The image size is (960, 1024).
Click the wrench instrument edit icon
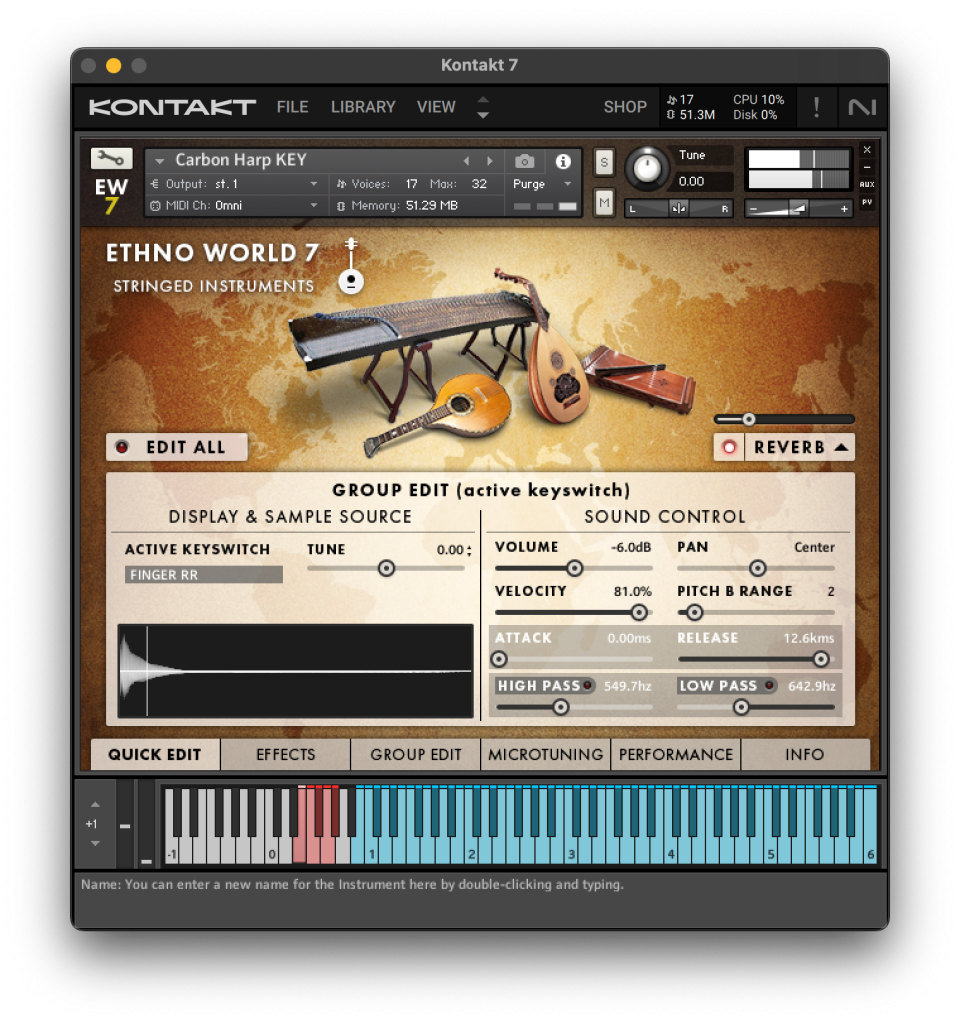111,159
